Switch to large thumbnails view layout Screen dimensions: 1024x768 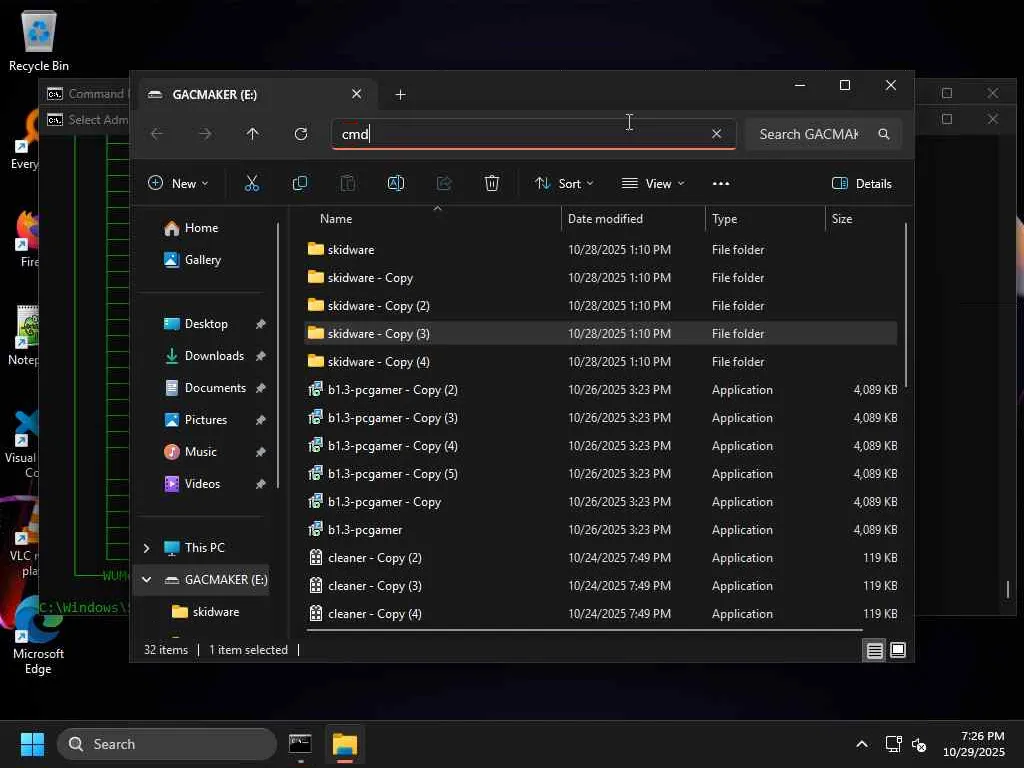coord(898,650)
